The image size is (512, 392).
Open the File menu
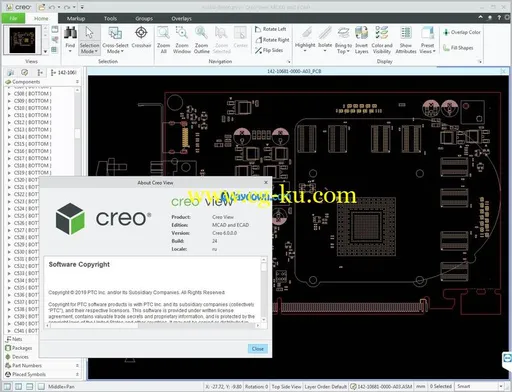click(x=13, y=18)
